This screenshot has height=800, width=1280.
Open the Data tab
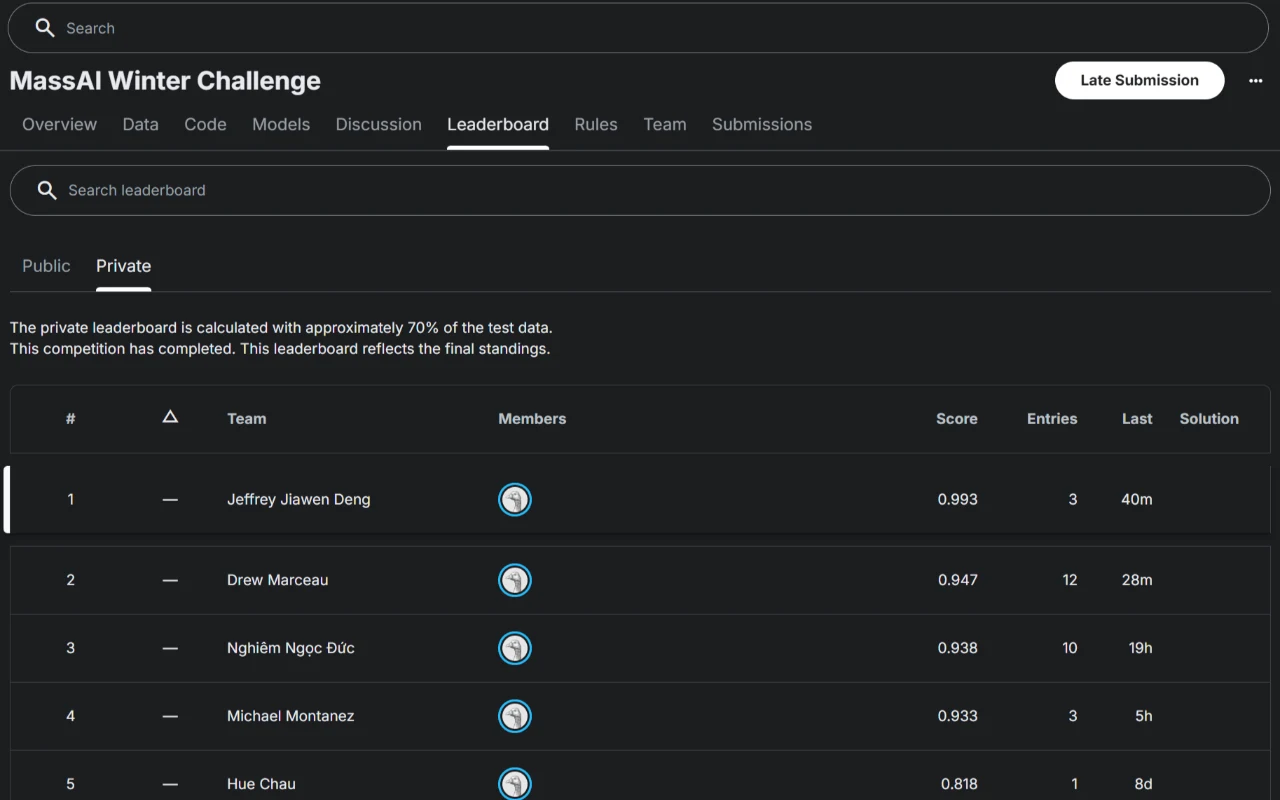pos(141,124)
